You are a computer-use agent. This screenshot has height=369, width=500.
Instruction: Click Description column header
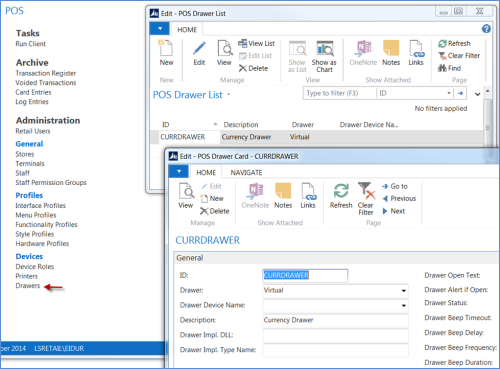(241, 125)
